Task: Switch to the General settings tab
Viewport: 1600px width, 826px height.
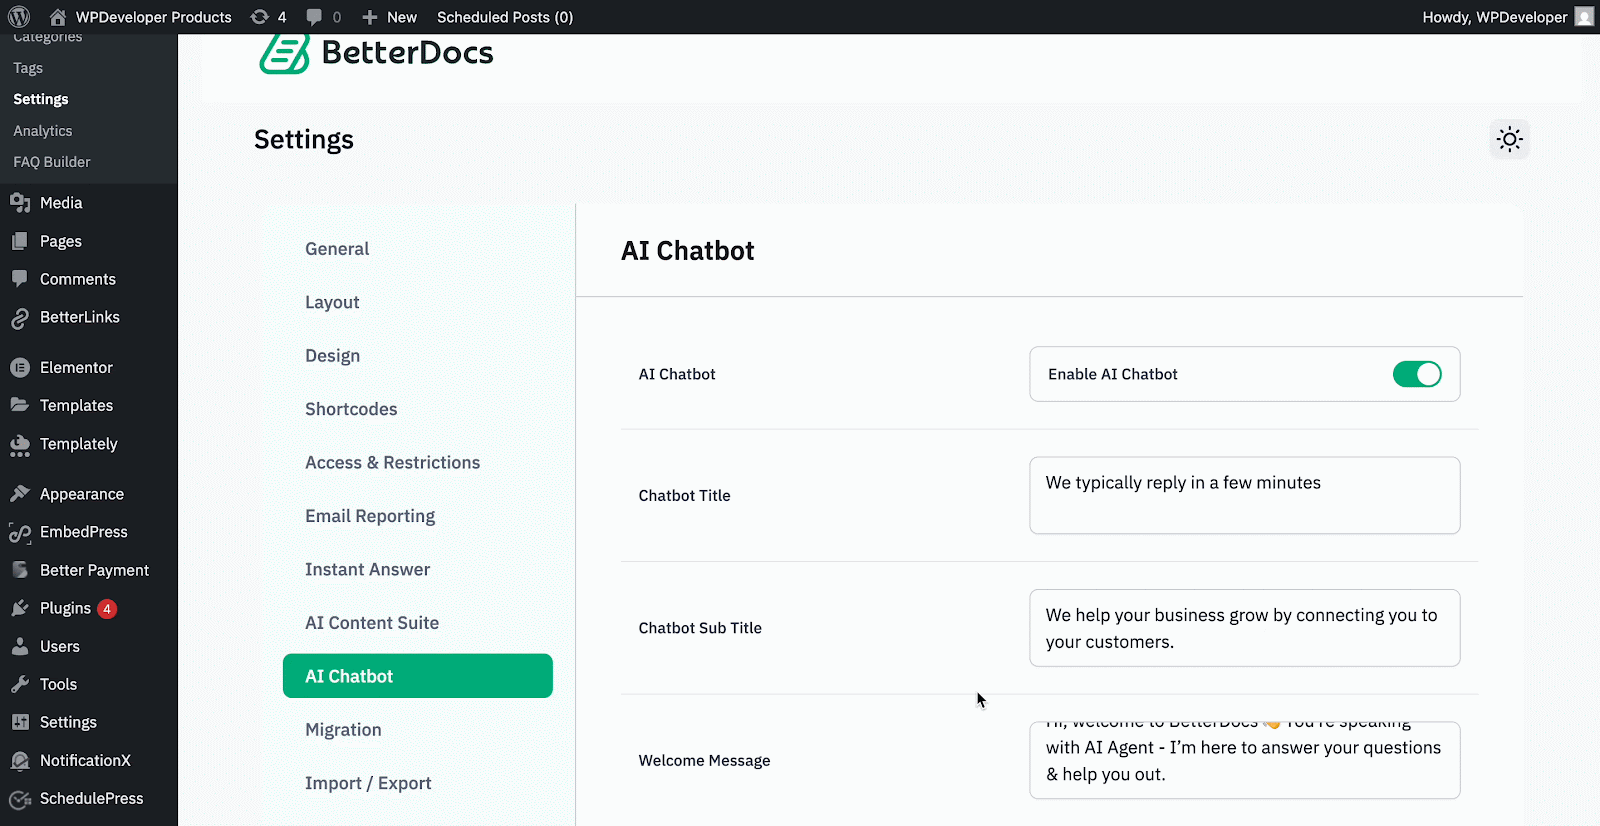Action: pyautogui.click(x=337, y=249)
